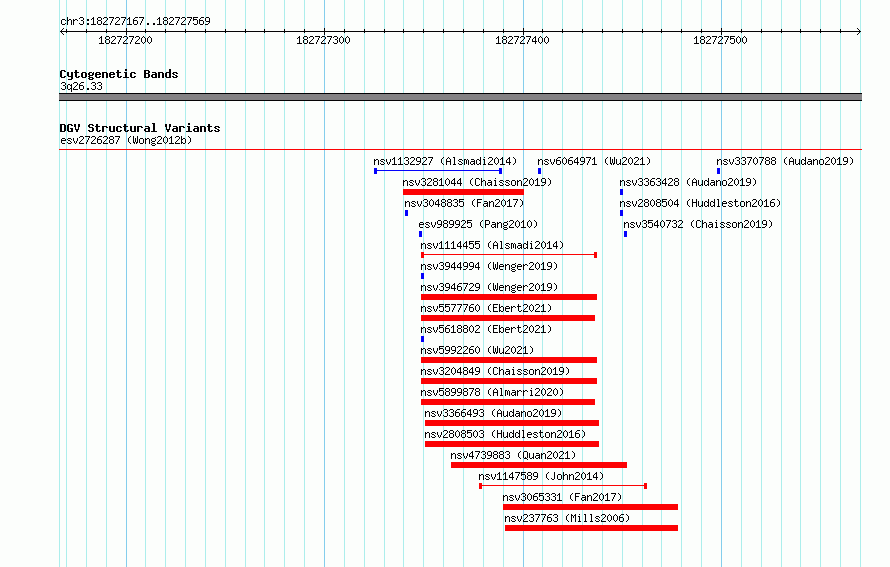Select red bar beneath nsv4739883
Image resolution: width=890 pixels, height=567 pixels.
click(539, 465)
